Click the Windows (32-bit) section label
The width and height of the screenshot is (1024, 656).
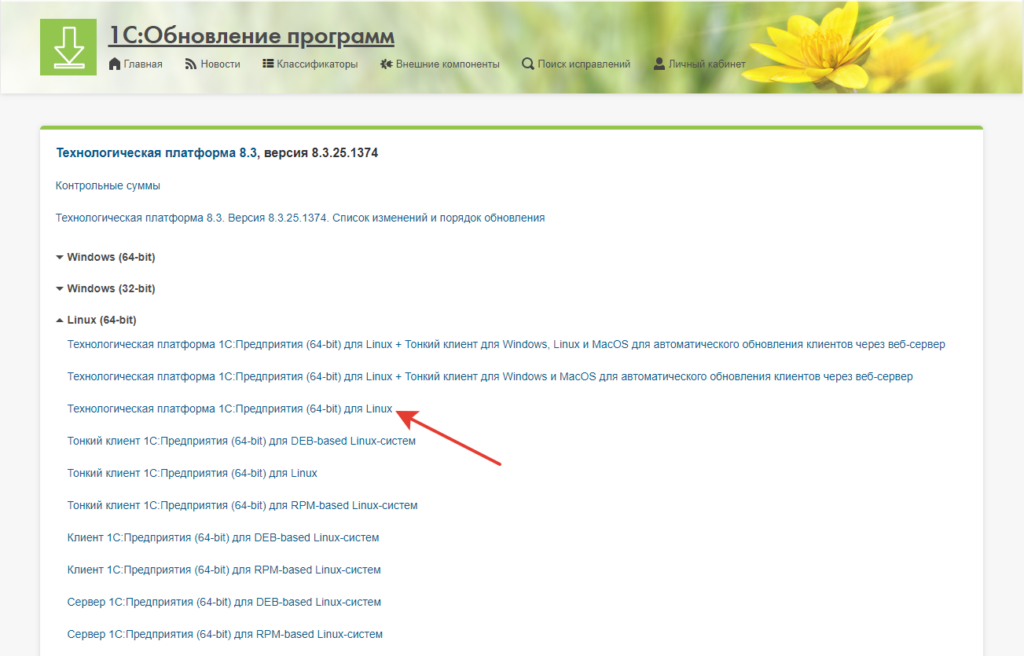pos(111,289)
